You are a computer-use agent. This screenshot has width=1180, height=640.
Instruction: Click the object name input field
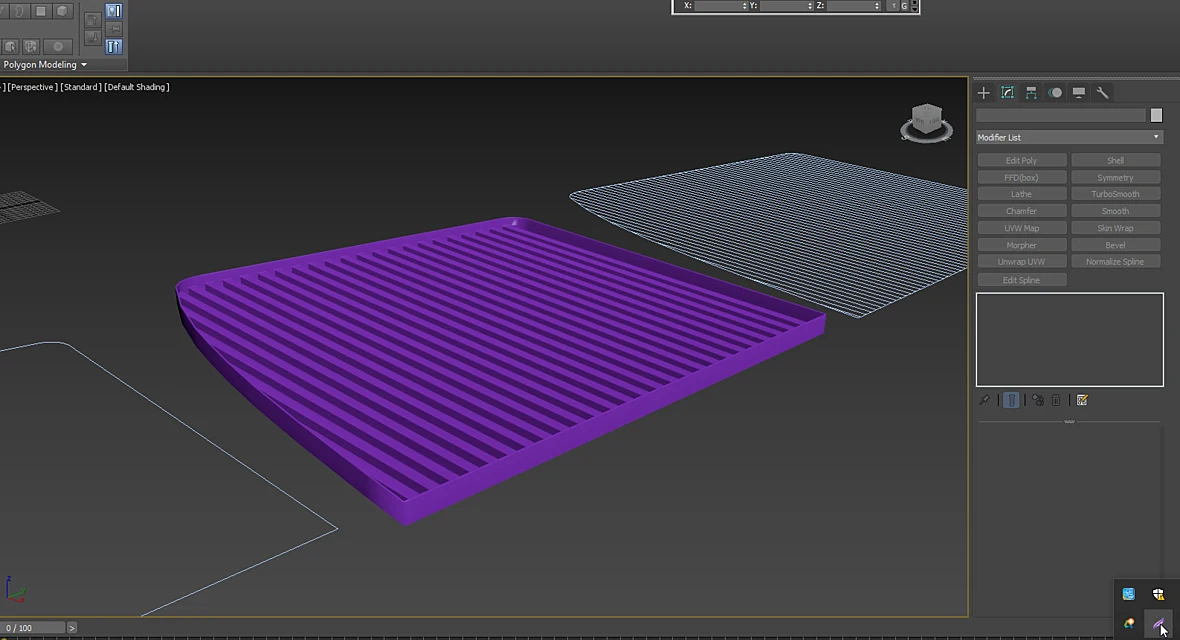1060,115
